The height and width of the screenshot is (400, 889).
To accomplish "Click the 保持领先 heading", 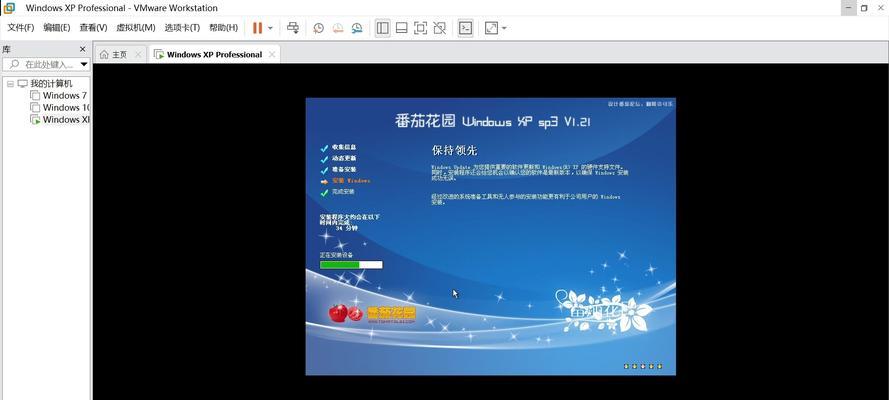I will point(455,150).
